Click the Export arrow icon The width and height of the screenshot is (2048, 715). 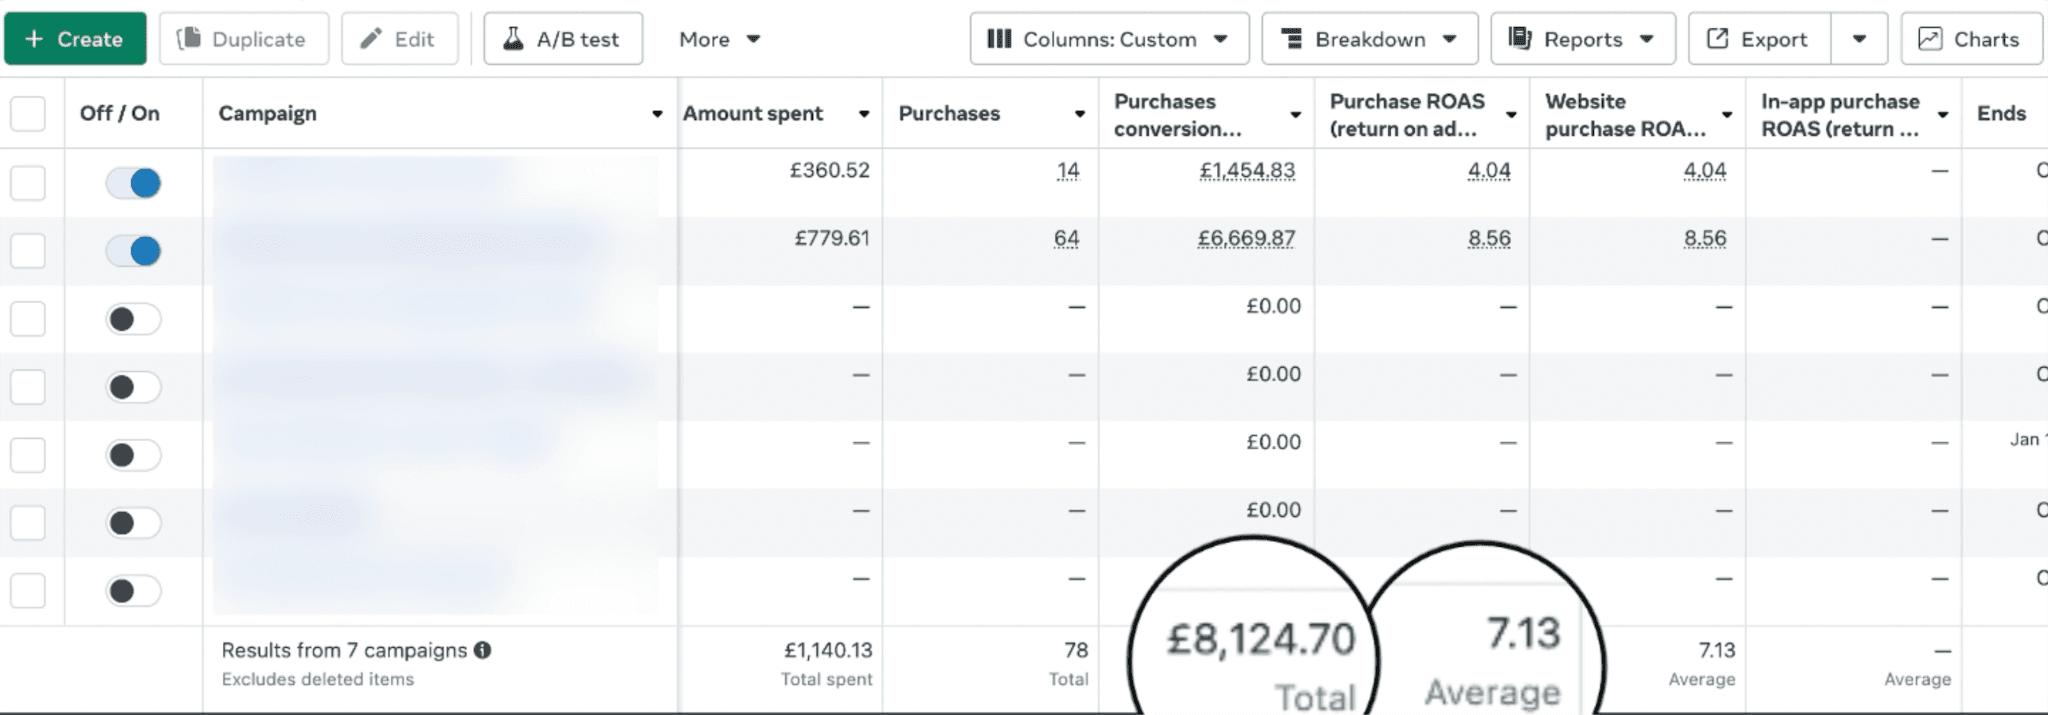pos(1718,39)
